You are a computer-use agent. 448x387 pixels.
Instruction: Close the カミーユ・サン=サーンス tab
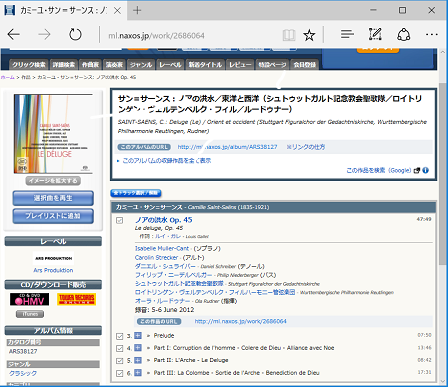117,11
